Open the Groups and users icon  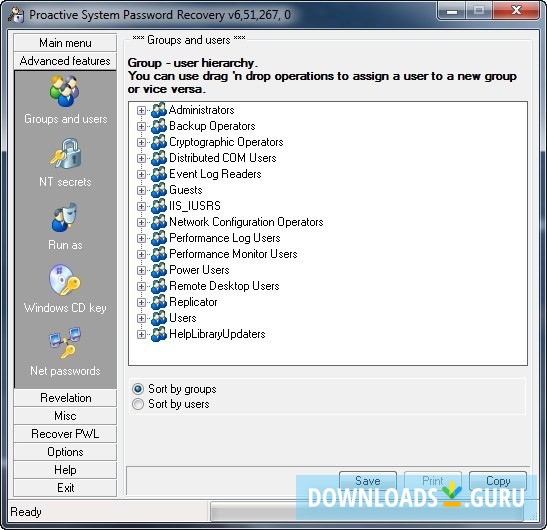(x=65, y=91)
